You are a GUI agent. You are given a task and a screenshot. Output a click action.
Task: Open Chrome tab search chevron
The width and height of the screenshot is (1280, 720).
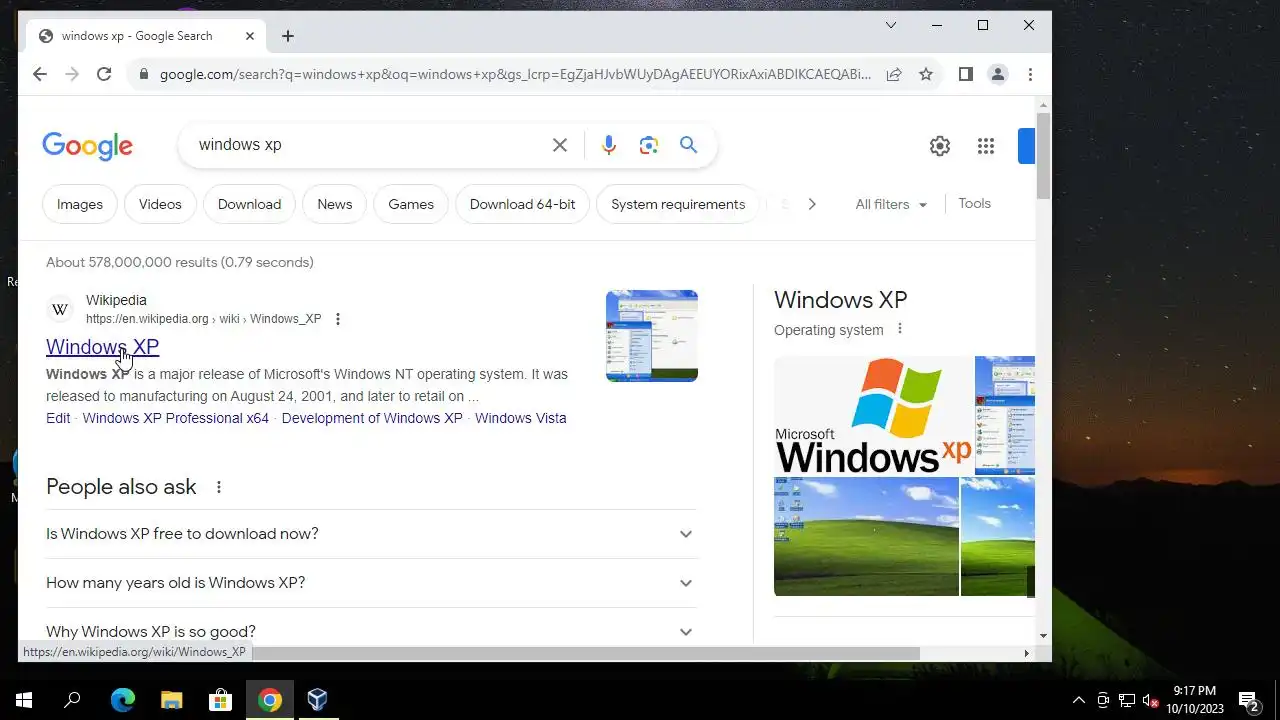point(891,25)
